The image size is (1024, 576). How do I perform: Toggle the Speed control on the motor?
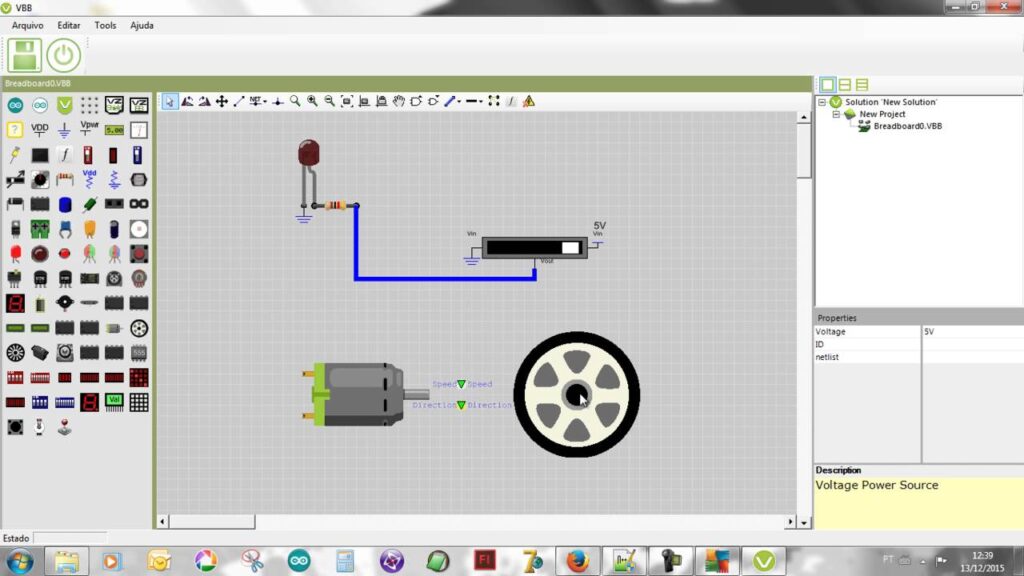tap(459, 383)
